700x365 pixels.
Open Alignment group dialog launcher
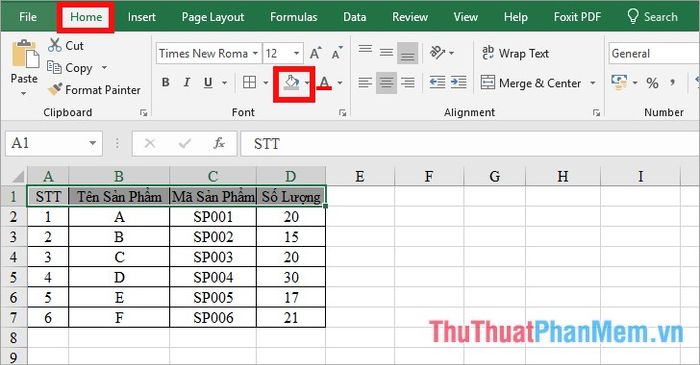click(596, 113)
